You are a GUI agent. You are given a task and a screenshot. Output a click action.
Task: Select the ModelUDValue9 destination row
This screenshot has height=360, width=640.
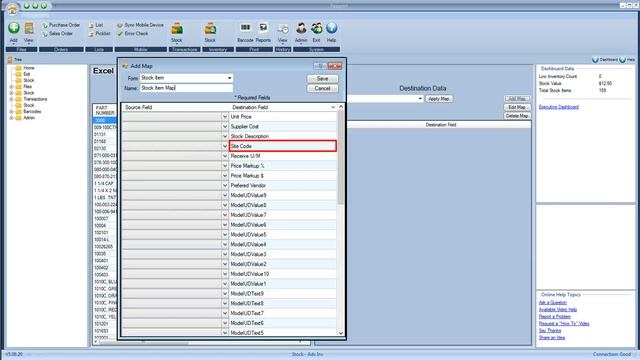pos(282,196)
